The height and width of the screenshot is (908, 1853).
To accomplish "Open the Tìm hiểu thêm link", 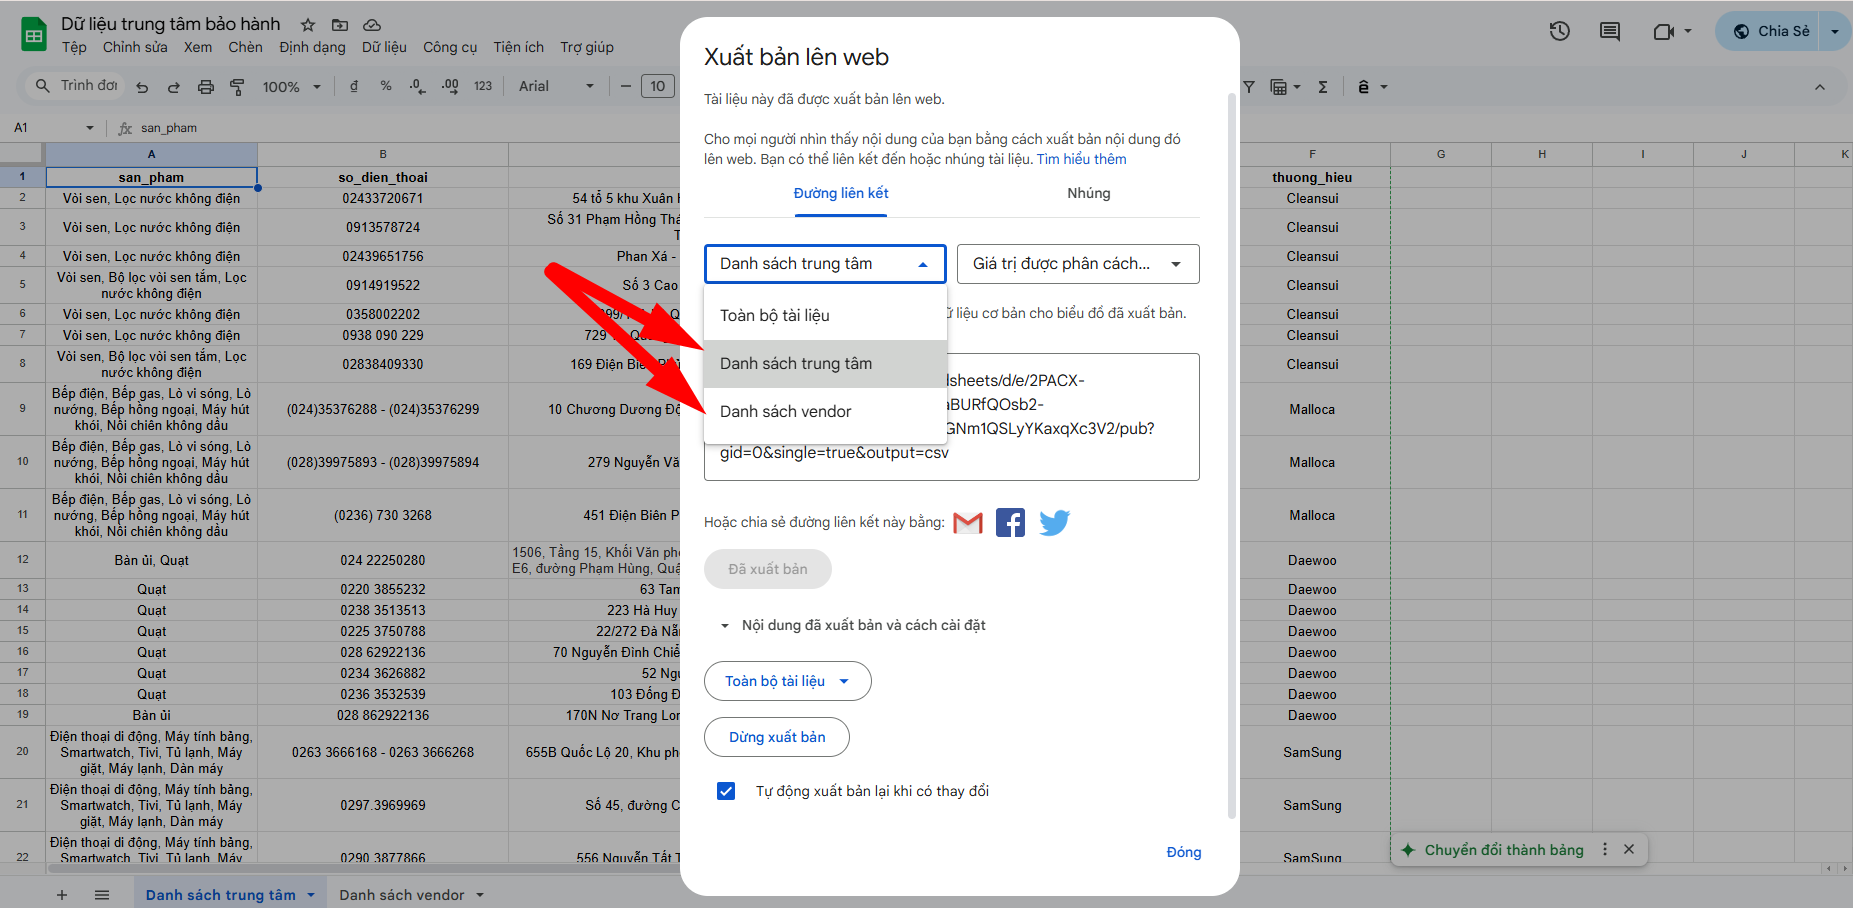I will pyautogui.click(x=1081, y=159).
